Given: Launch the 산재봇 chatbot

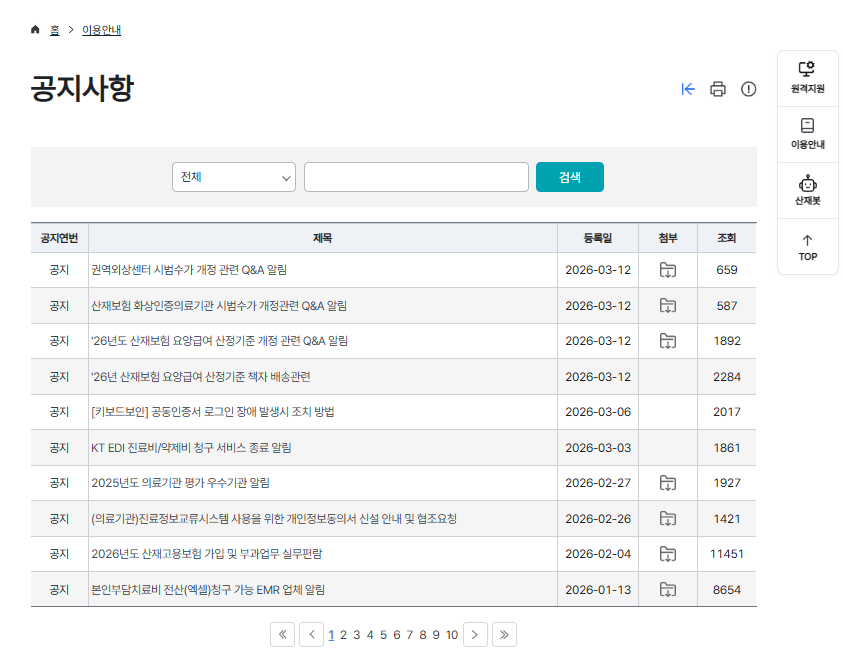Looking at the screenshot, I should [x=807, y=191].
